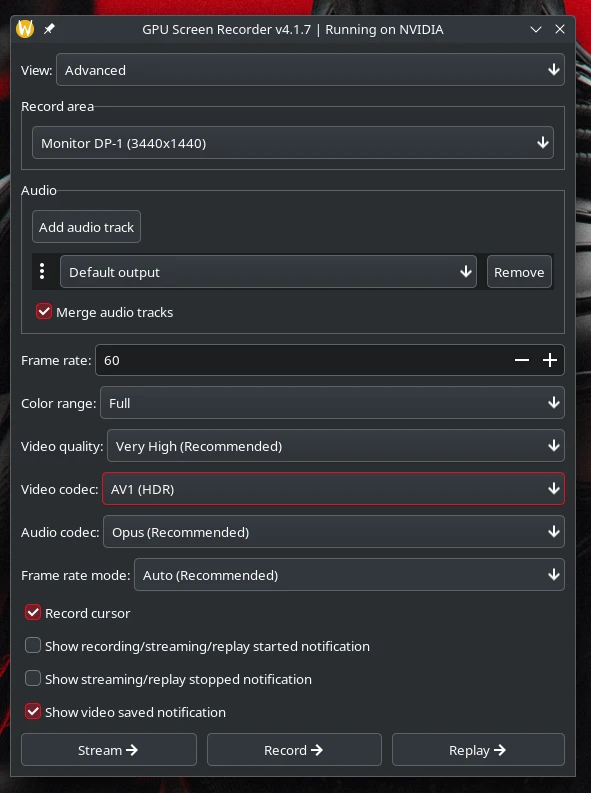Uncheck the Record cursor option
The height and width of the screenshot is (793, 591).
pos(33,612)
